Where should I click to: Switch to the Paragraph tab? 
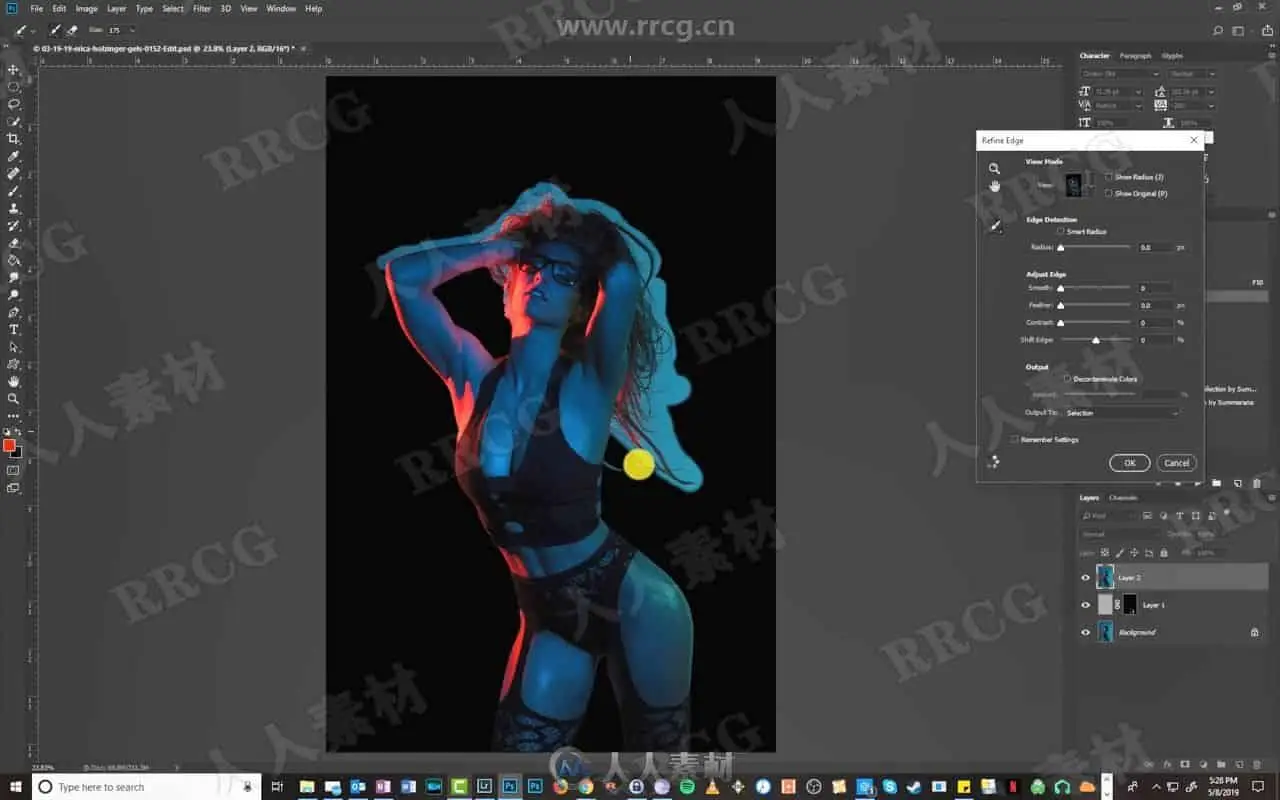1135,56
